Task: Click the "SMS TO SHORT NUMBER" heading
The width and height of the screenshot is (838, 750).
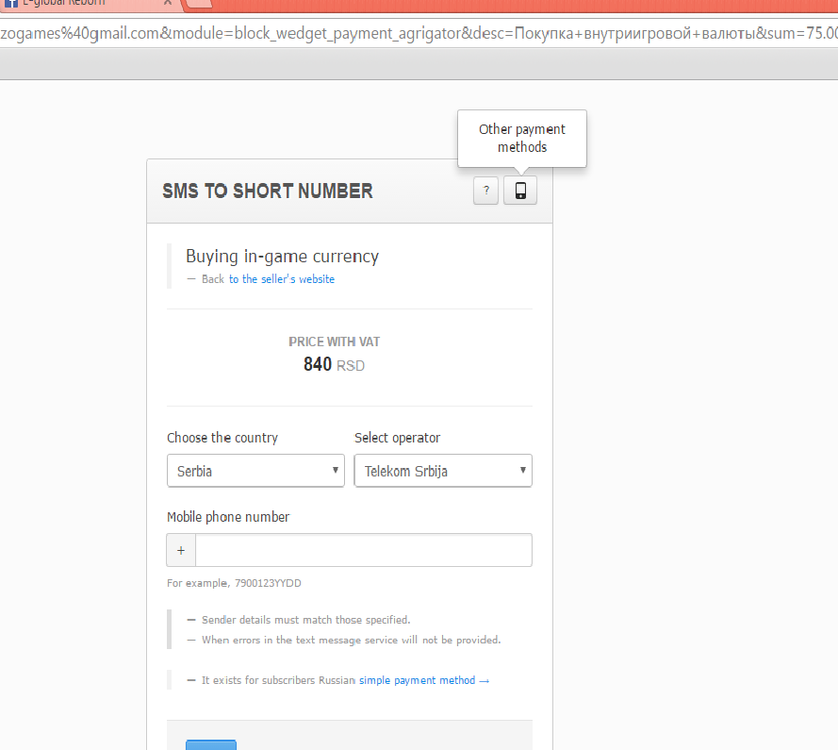Action: [x=268, y=191]
